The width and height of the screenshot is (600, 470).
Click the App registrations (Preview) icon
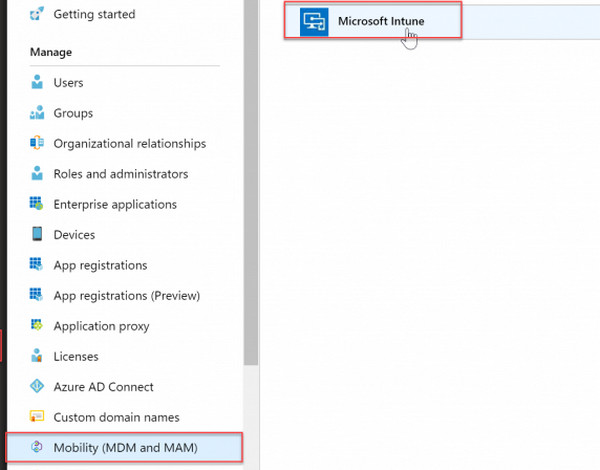[37, 294]
